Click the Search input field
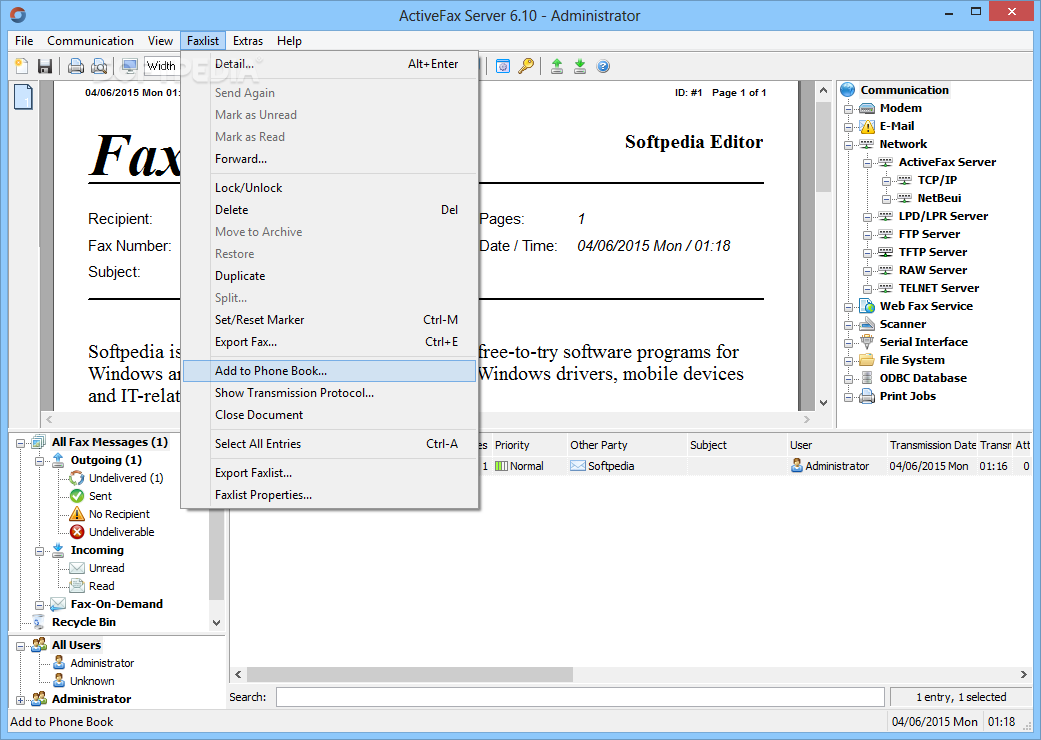This screenshot has height=740, width=1041. (x=580, y=697)
